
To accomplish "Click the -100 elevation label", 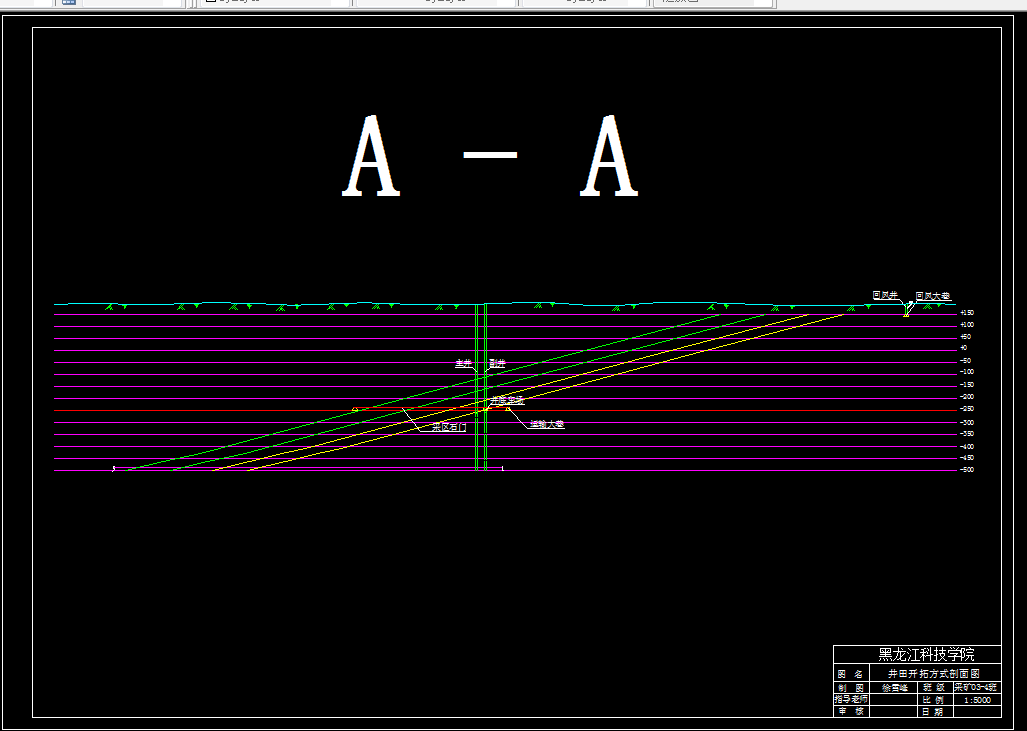I will (x=967, y=373).
